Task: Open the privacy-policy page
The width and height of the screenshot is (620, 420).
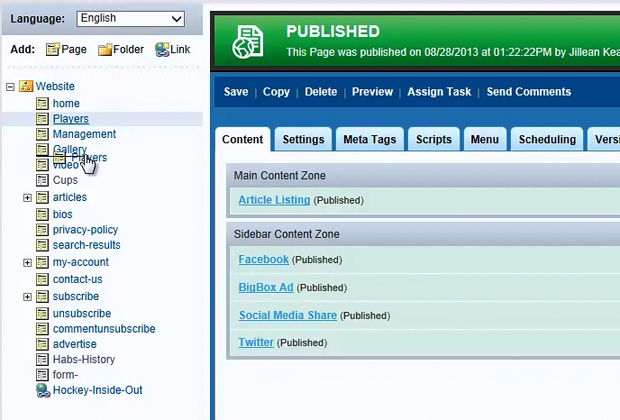Action: click(85, 230)
